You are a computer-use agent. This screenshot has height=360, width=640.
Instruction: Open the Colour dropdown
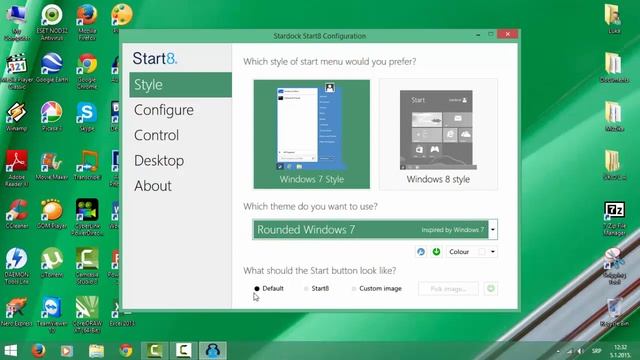493,252
